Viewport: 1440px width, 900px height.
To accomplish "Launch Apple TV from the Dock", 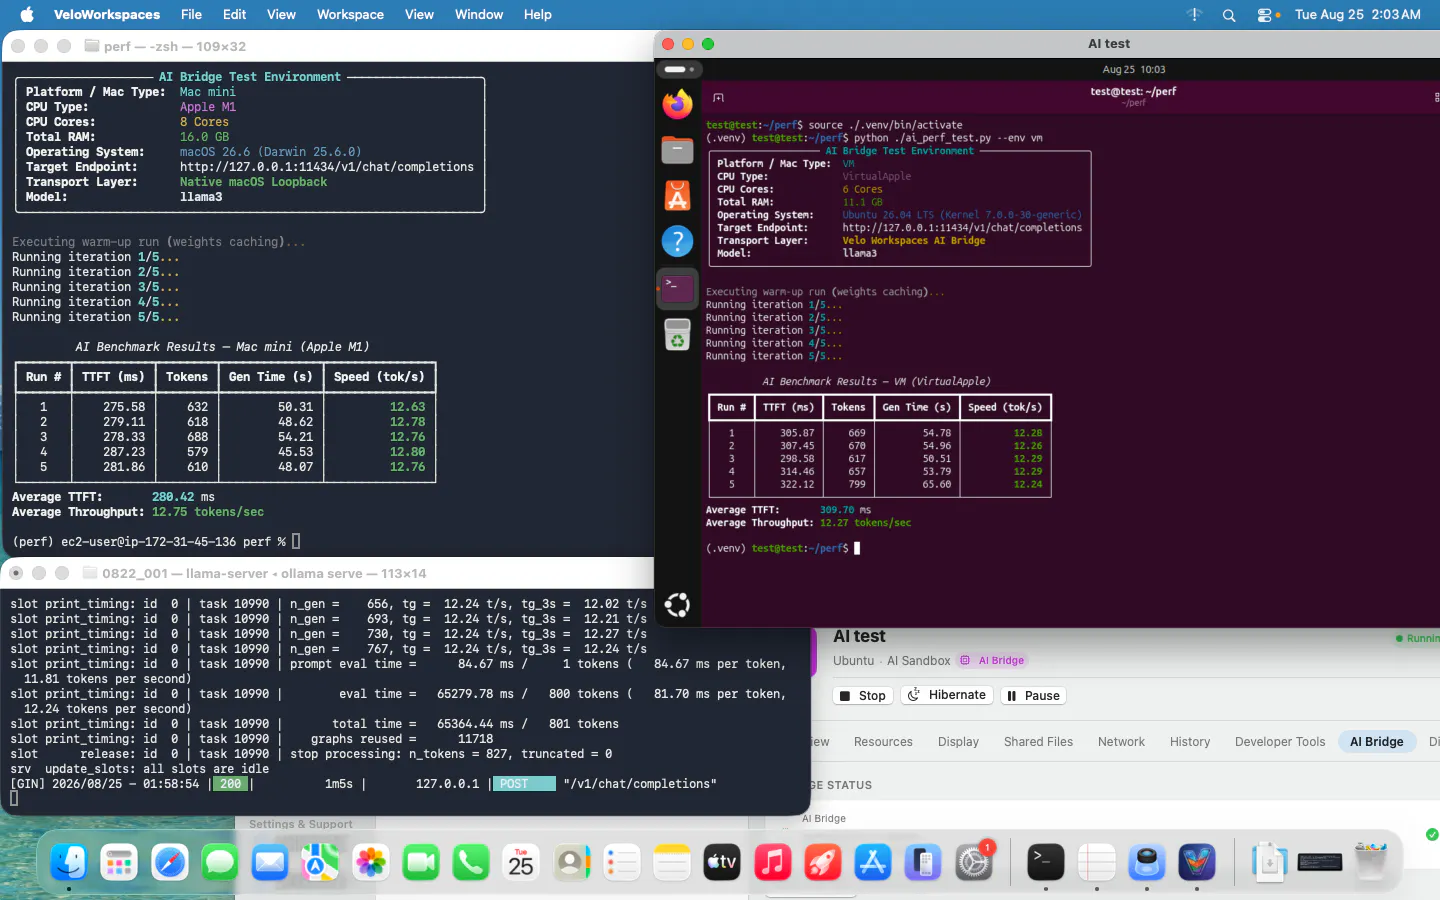I will [x=722, y=862].
